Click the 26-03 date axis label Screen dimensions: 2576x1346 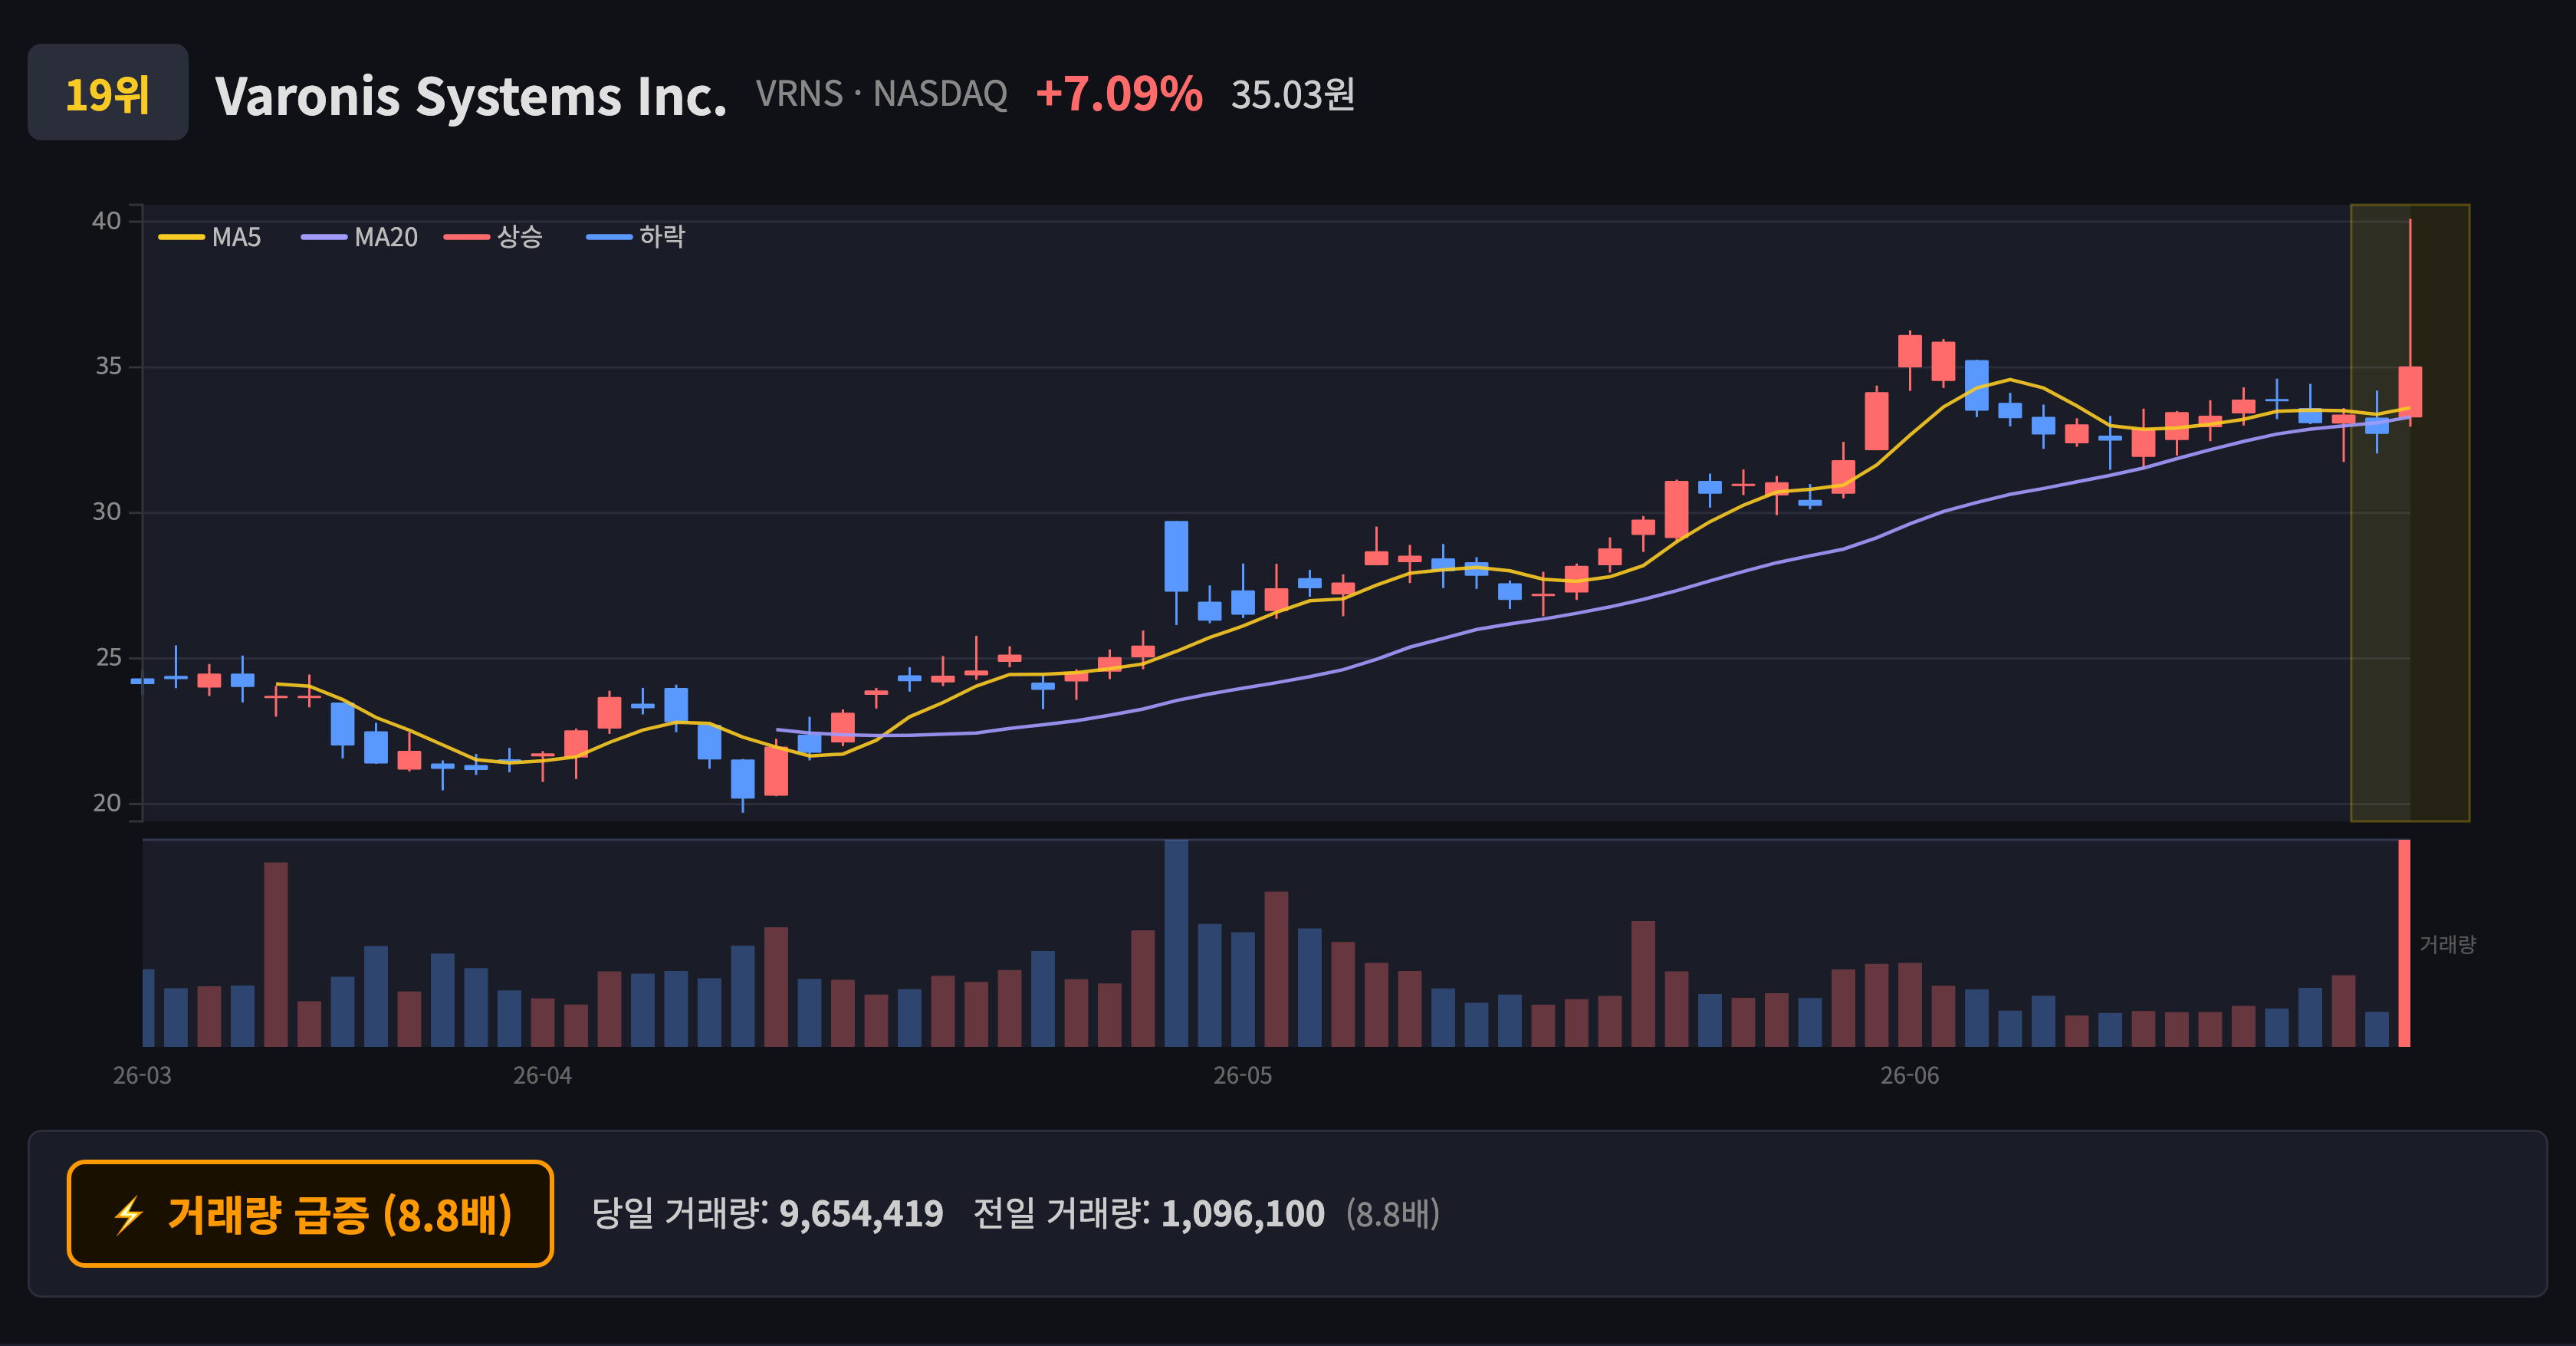pos(142,1076)
